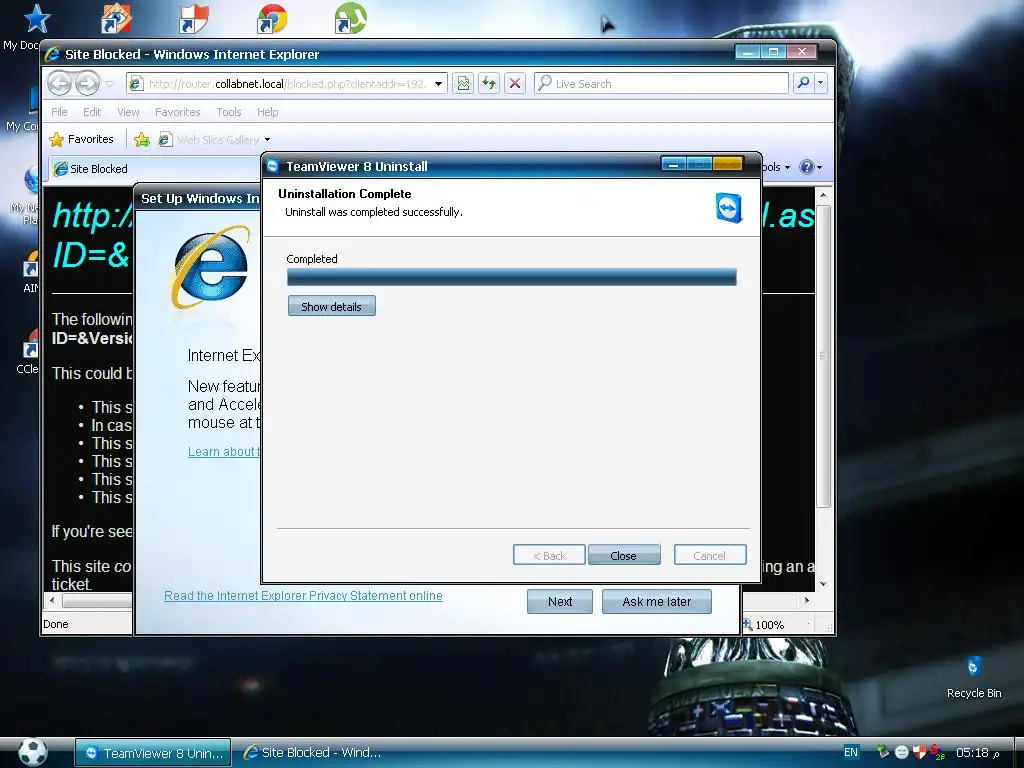The width and height of the screenshot is (1024, 768).
Task: Open the View menu in Internet Explorer
Action: (128, 112)
